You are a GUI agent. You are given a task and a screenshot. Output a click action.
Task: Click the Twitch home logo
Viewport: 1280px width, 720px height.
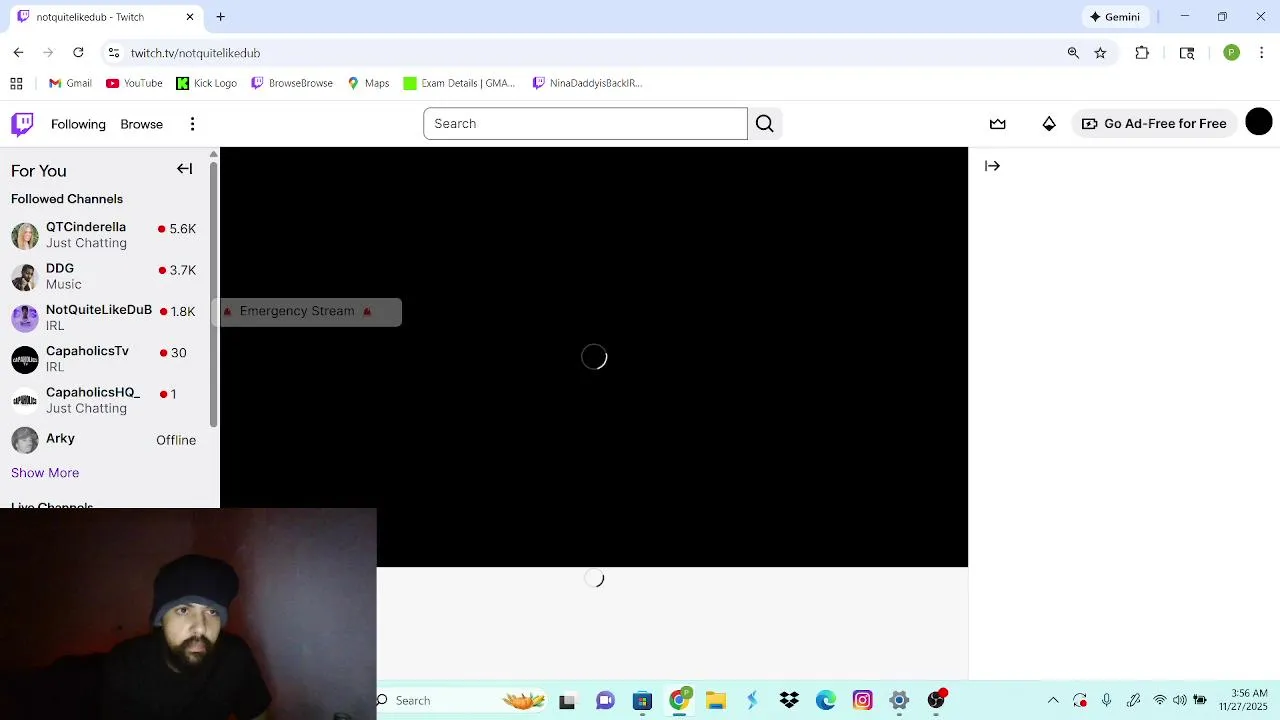point(22,124)
